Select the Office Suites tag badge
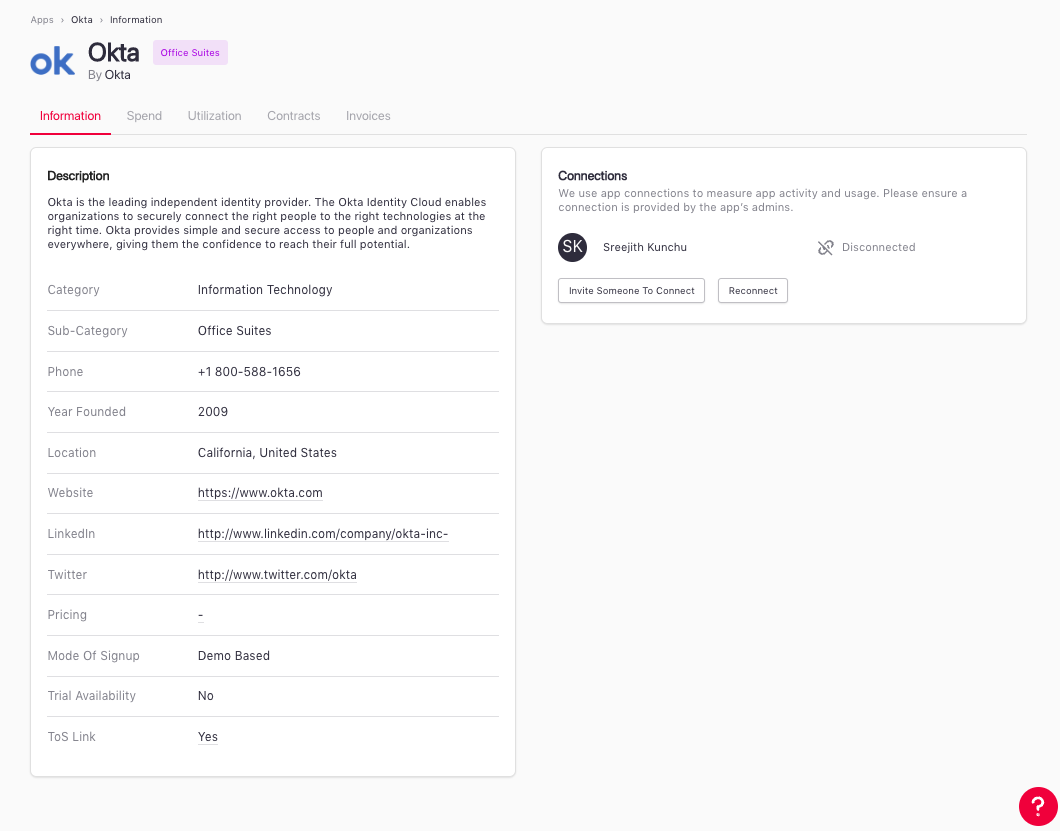Screen dimensions: 1060x831 click(x=190, y=53)
